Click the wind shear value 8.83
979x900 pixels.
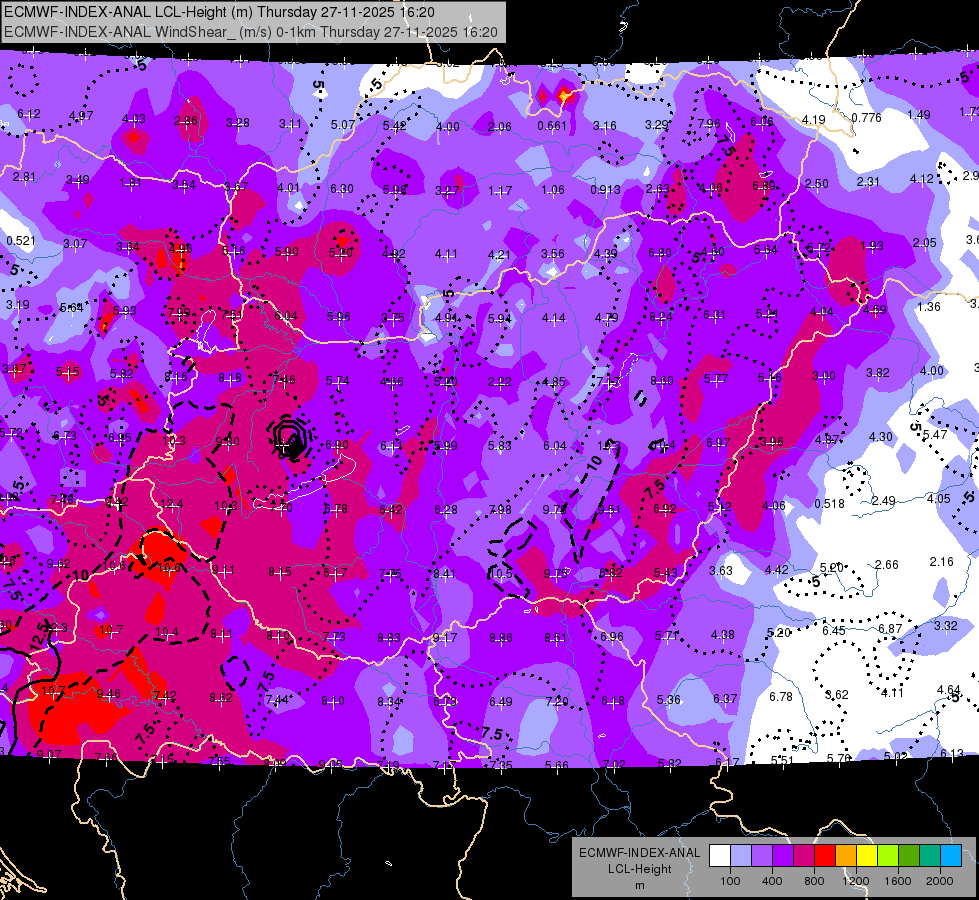pyautogui.click(x=389, y=638)
